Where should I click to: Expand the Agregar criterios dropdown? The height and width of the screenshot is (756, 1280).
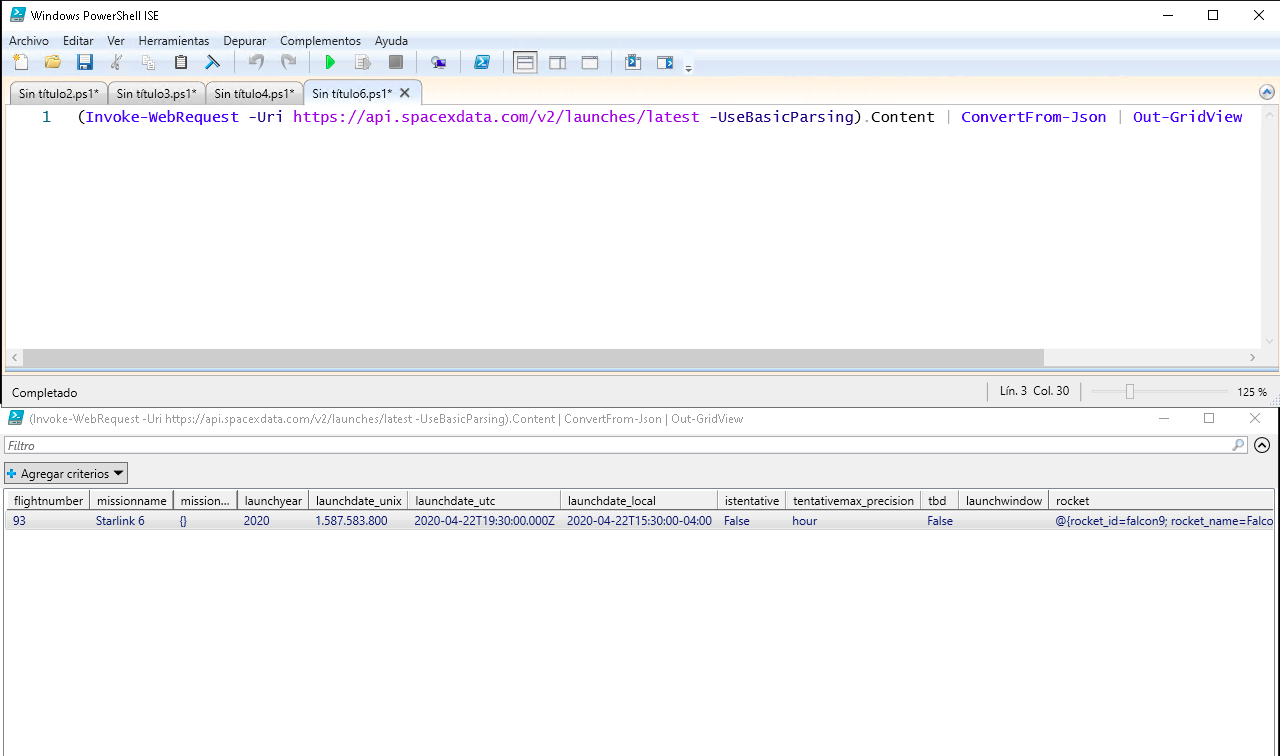coord(66,473)
